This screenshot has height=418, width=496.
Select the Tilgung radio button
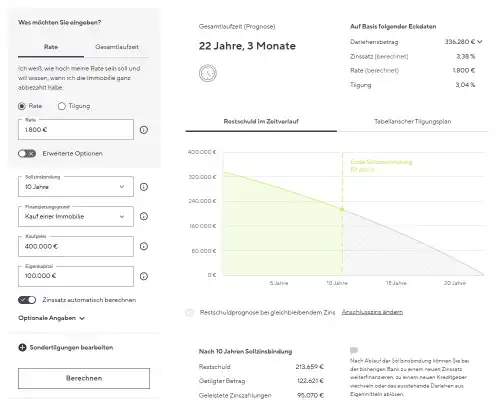(x=61, y=106)
